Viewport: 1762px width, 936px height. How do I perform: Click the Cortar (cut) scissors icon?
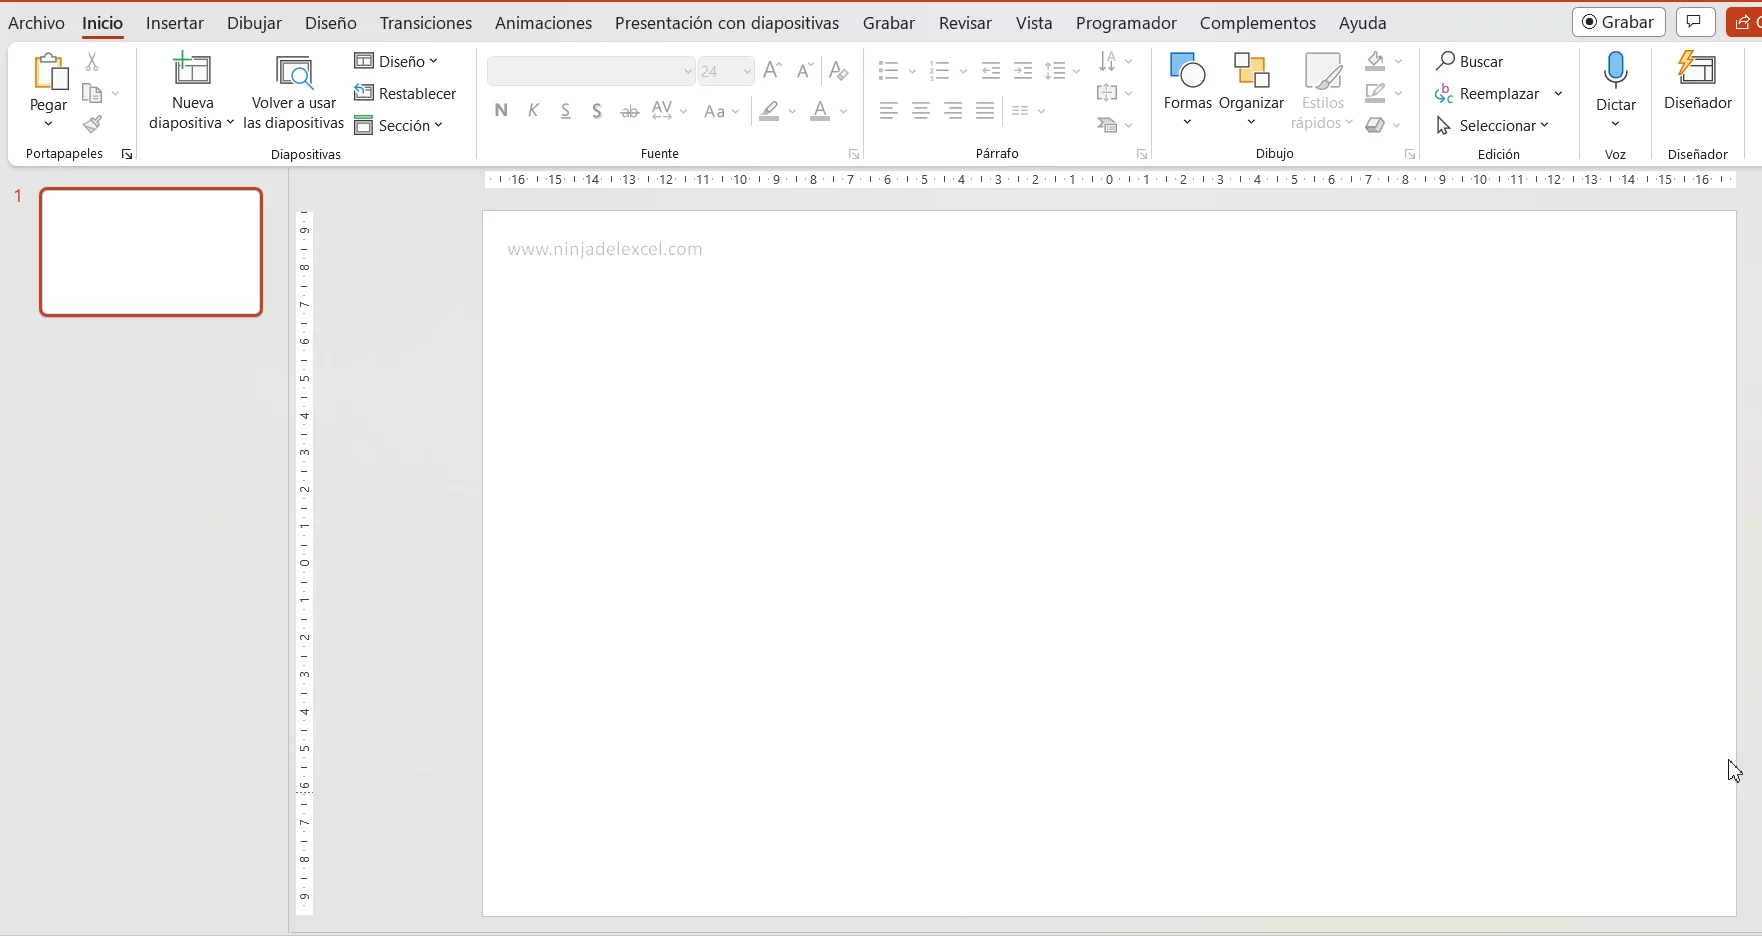(x=93, y=61)
